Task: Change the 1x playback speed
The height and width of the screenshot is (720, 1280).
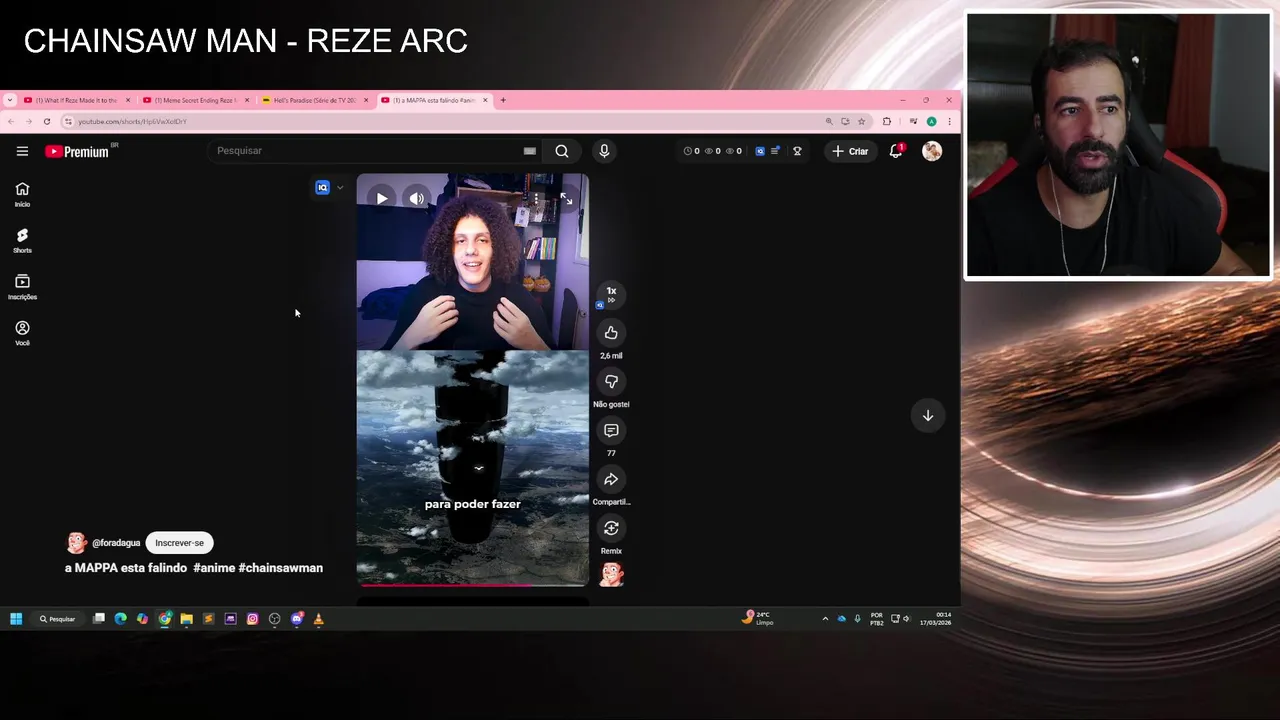Action: [x=611, y=294]
